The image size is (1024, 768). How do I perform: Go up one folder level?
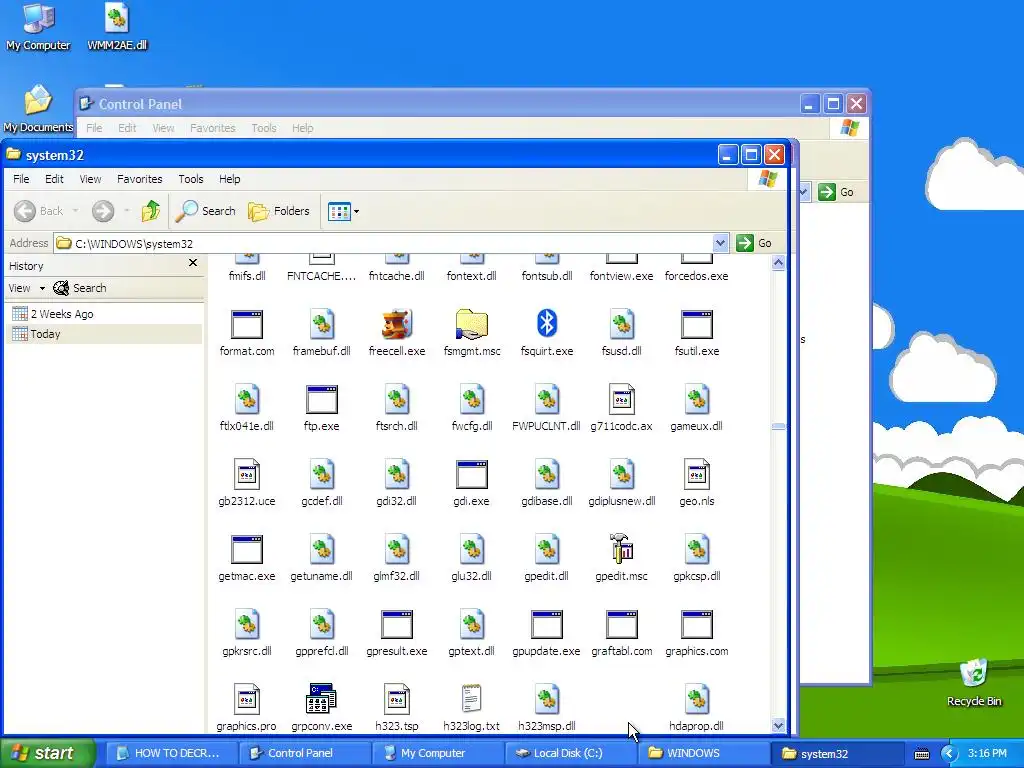click(x=151, y=211)
